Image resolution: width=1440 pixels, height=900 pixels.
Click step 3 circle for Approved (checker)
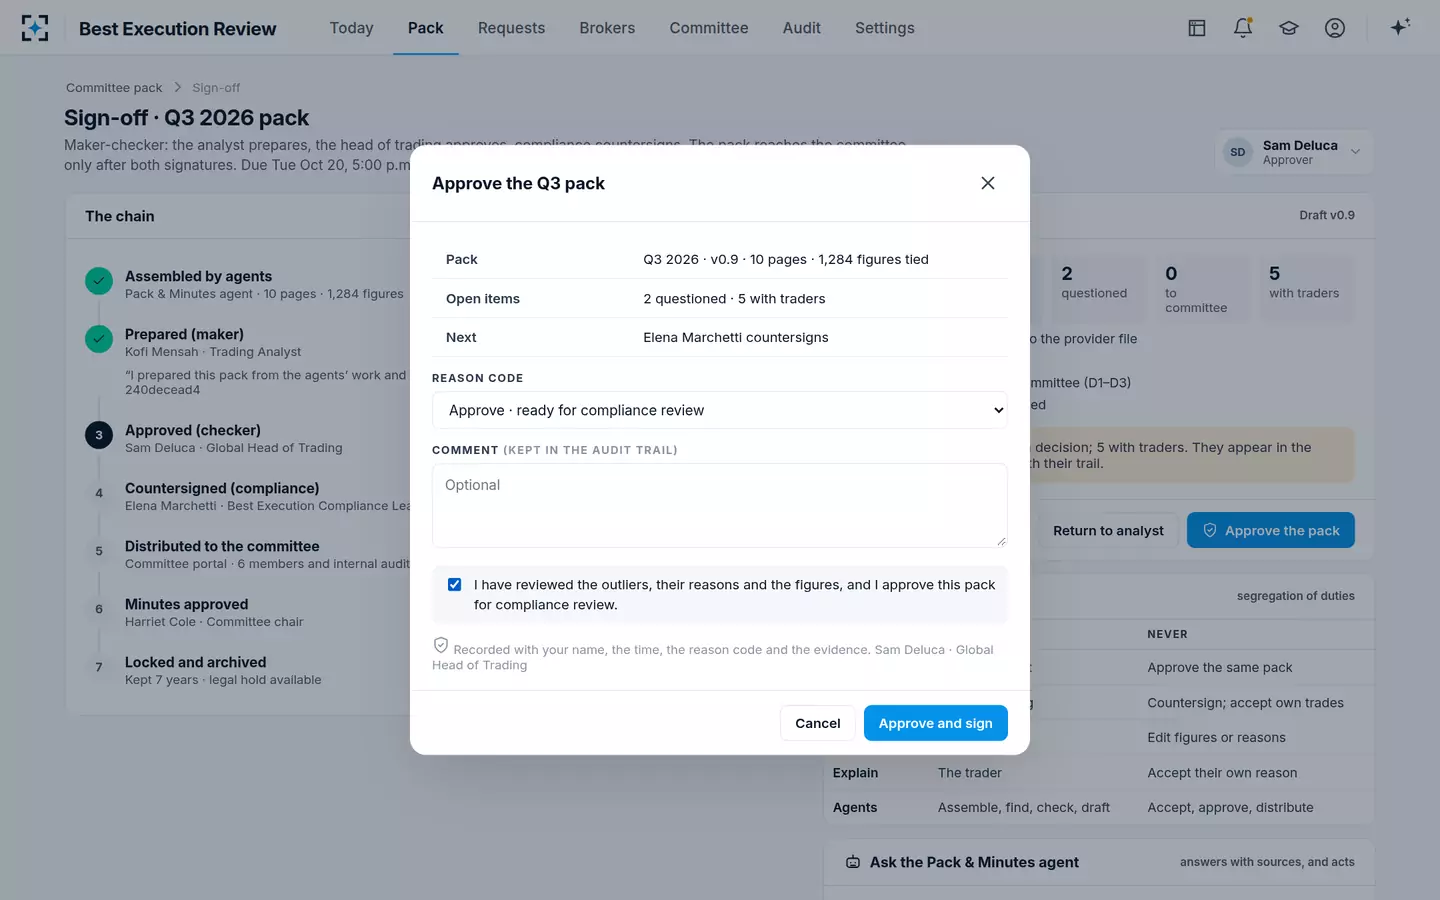pyautogui.click(x=99, y=435)
